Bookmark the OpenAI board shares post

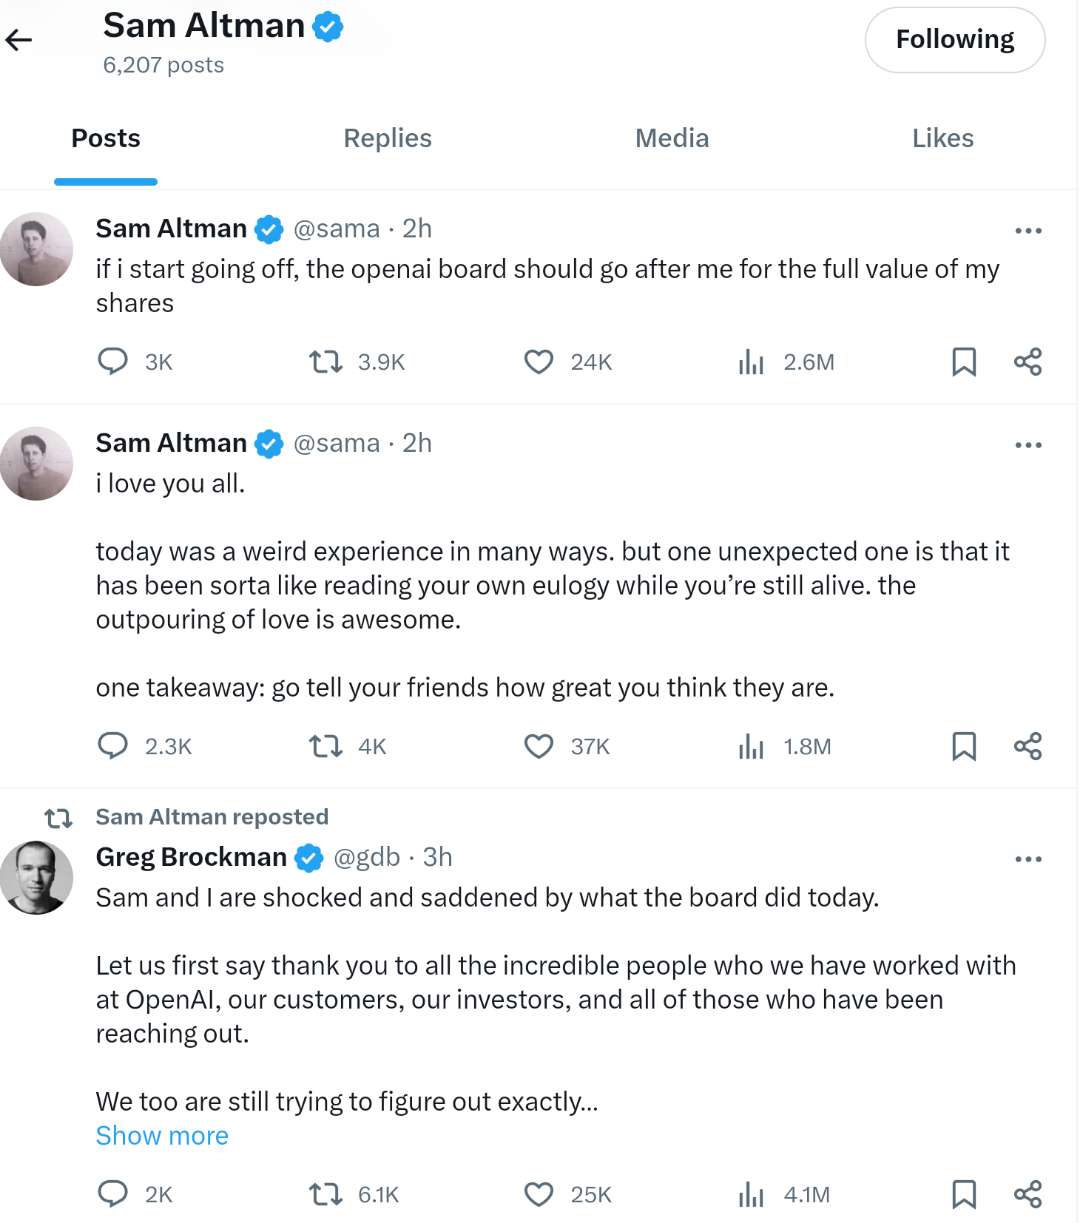[963, 362]
